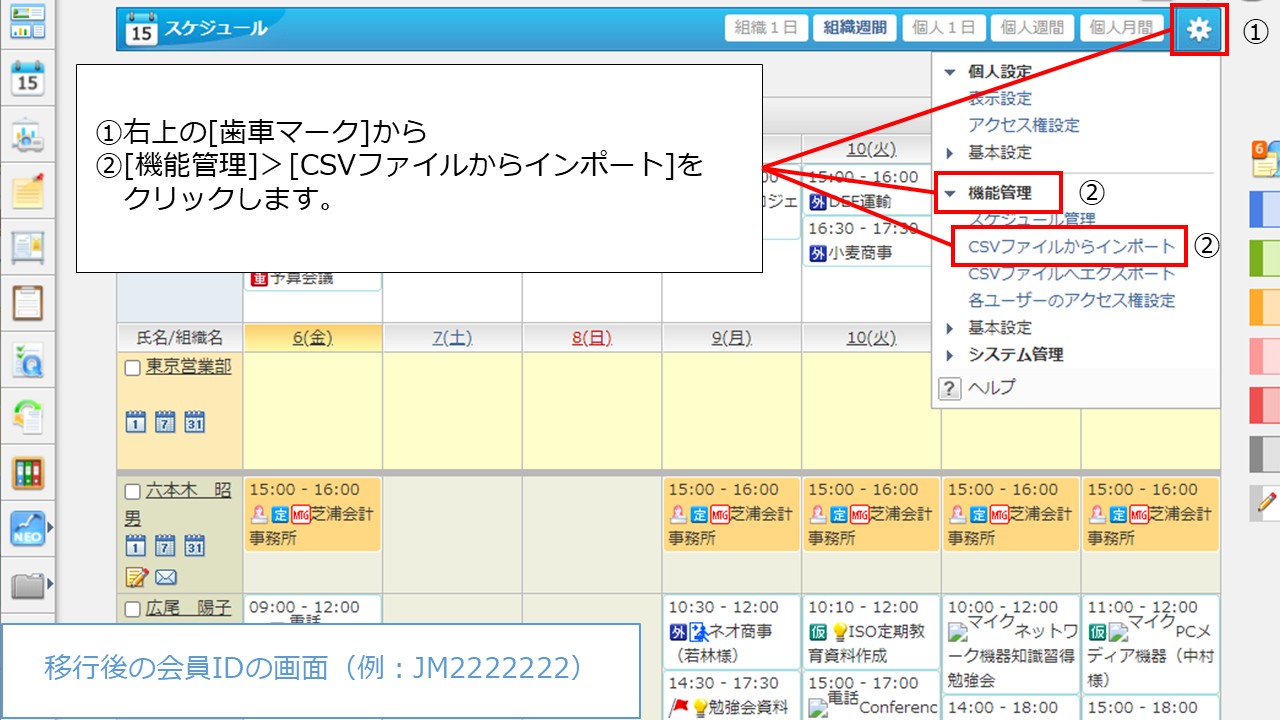
Task: Open the 9(月) date link
Action: tap(731, 338)
